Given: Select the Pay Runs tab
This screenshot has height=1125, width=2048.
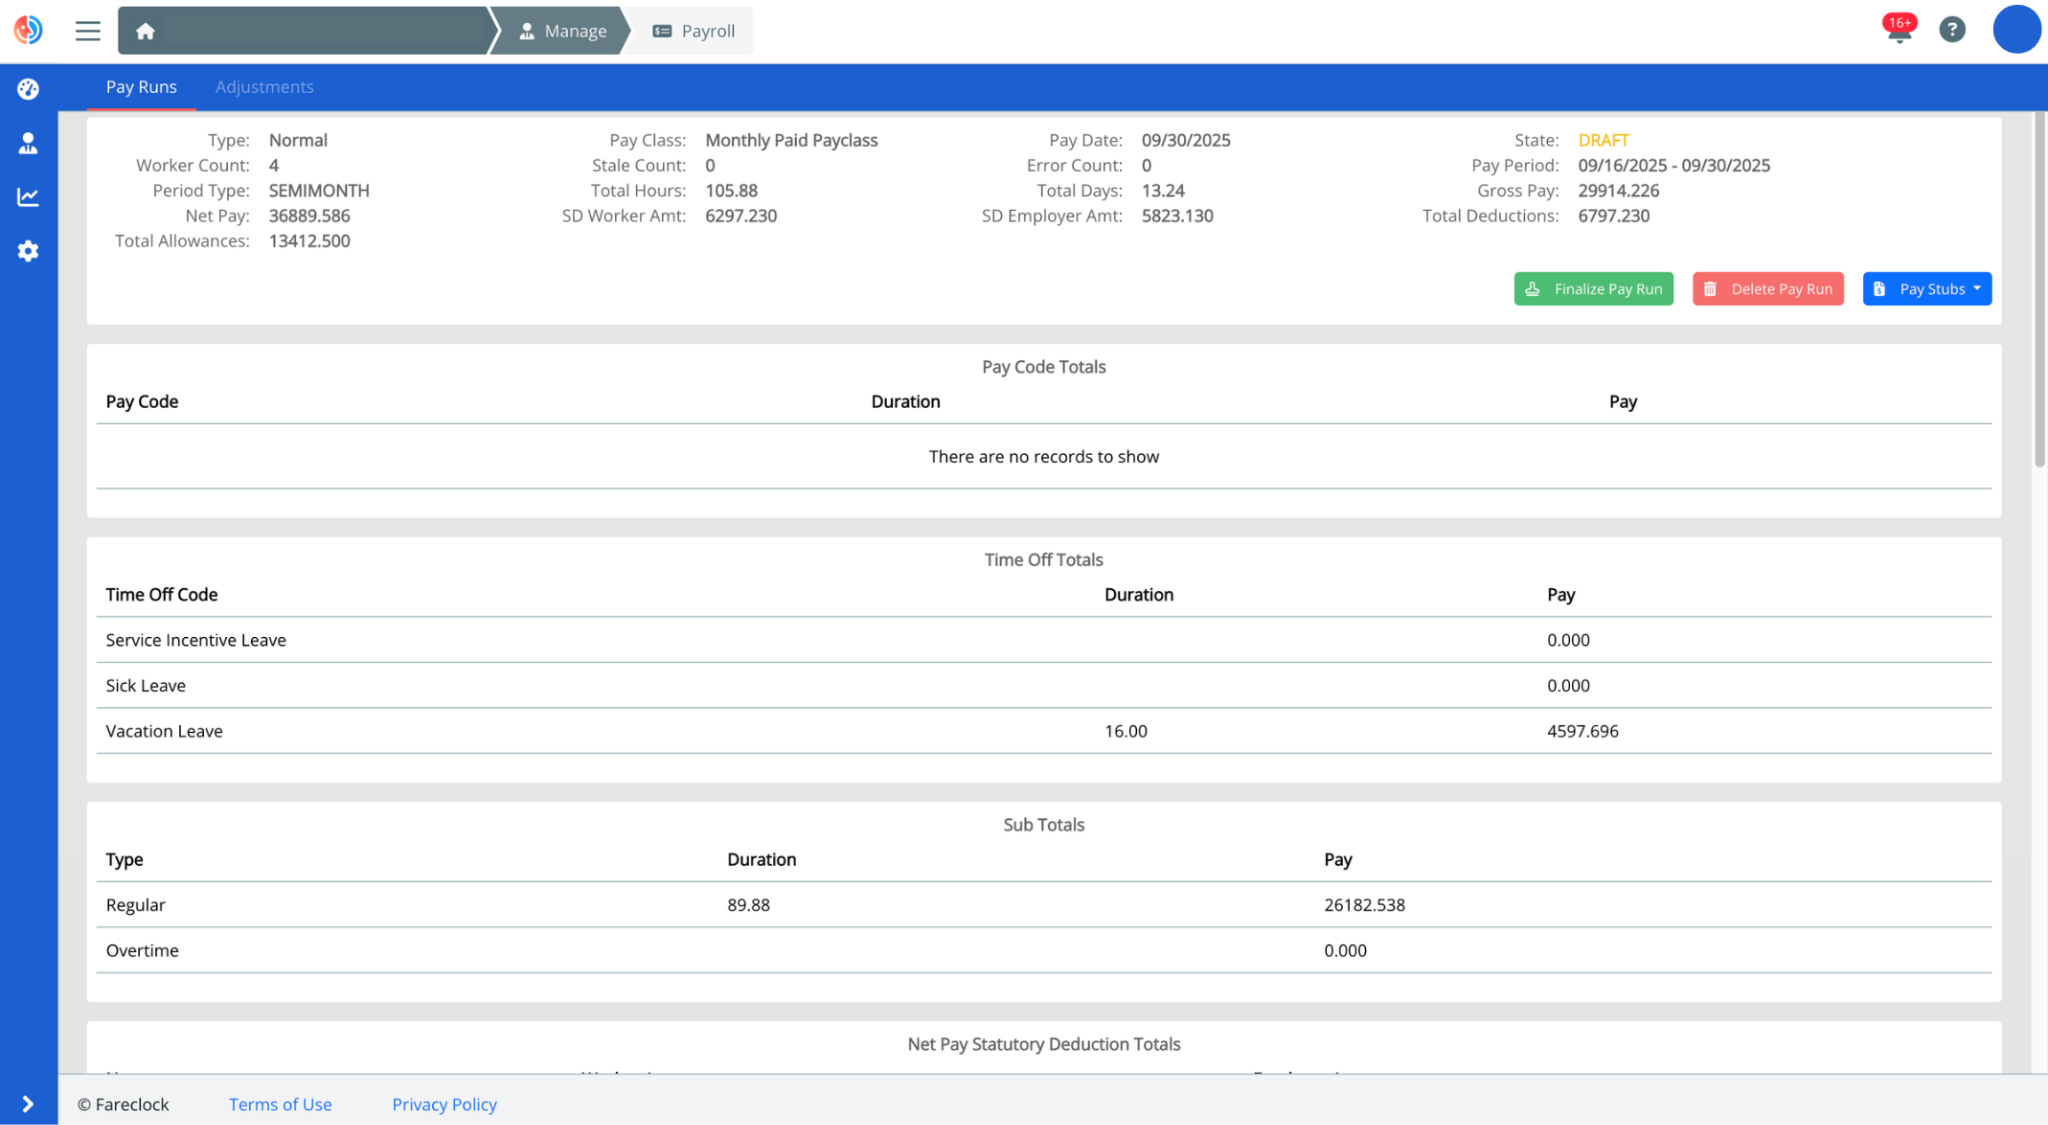Looking at the screenshot, I should point(141,87).
